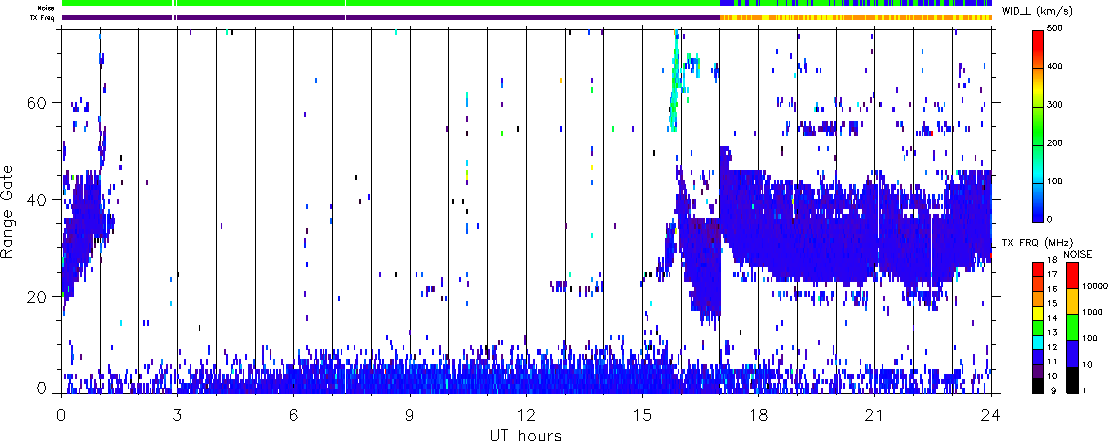The height and width of the screenshot is (441, 1108).
Task: Click the '500' label on WID colorbar
Action: (x=1053, y=28)
